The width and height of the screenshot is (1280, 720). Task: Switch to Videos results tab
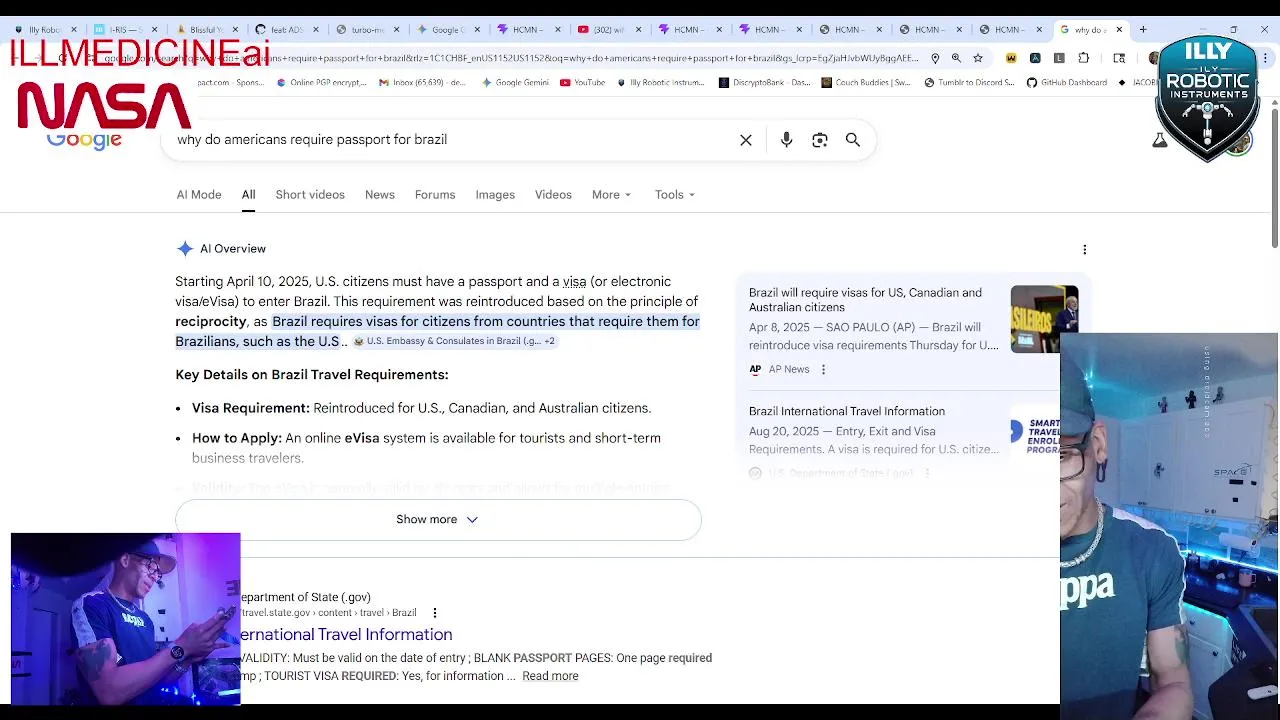[x=553, y=195]
